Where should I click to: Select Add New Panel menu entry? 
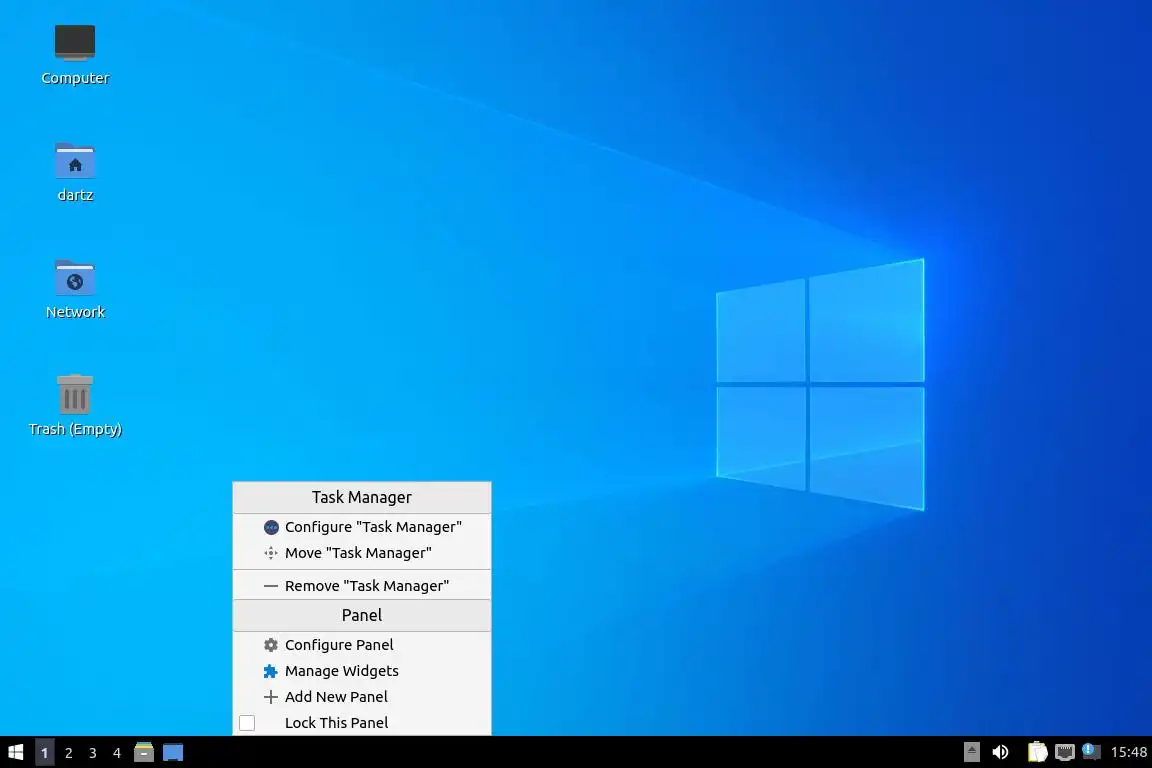[x=361, y=697]
